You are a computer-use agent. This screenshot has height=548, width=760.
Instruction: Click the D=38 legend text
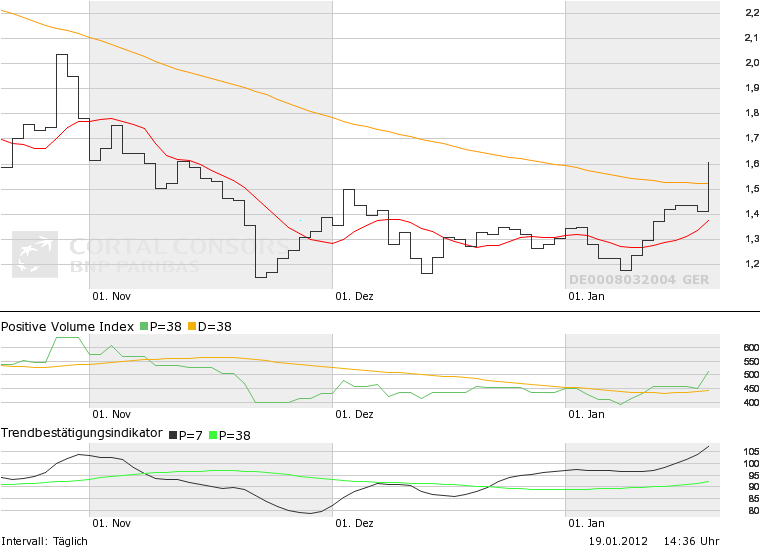215,327
